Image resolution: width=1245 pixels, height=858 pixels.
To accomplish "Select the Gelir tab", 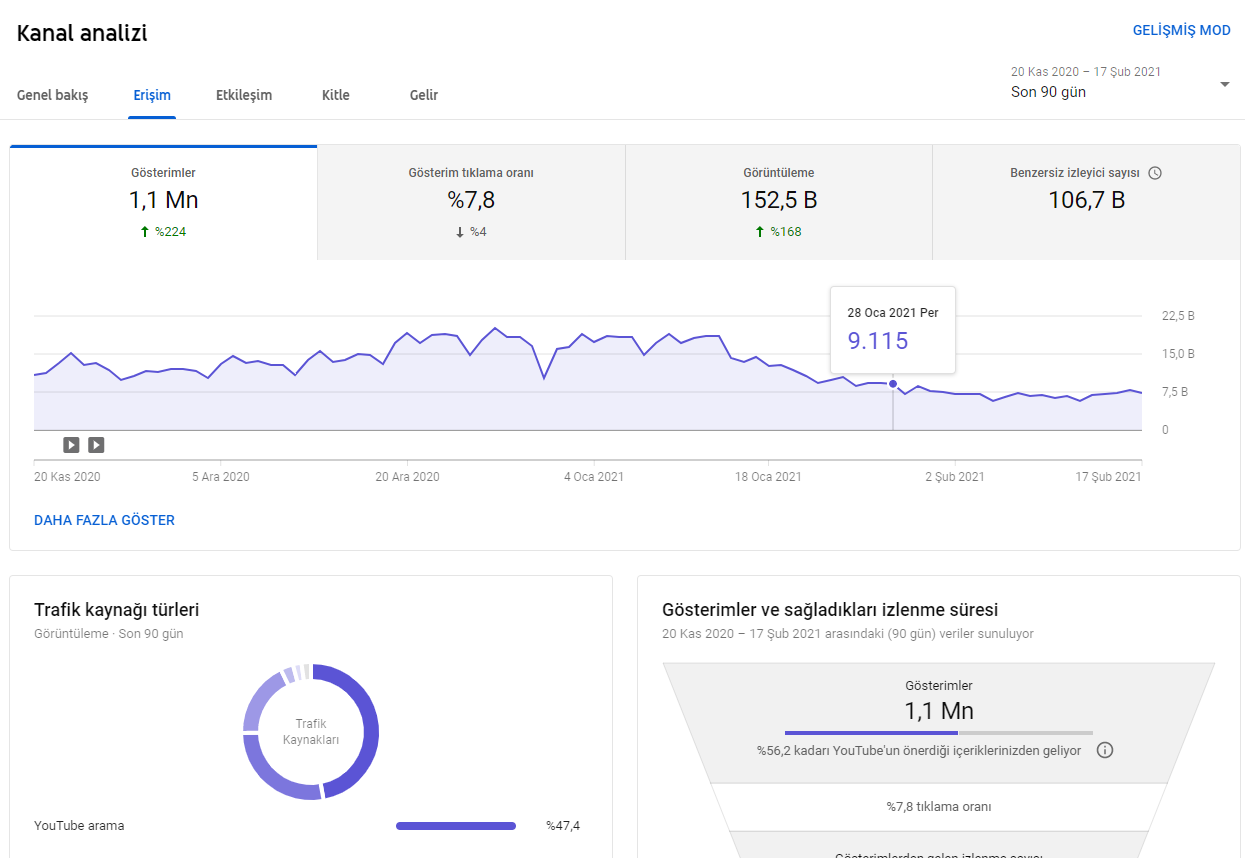I will [x=424, y=95].
